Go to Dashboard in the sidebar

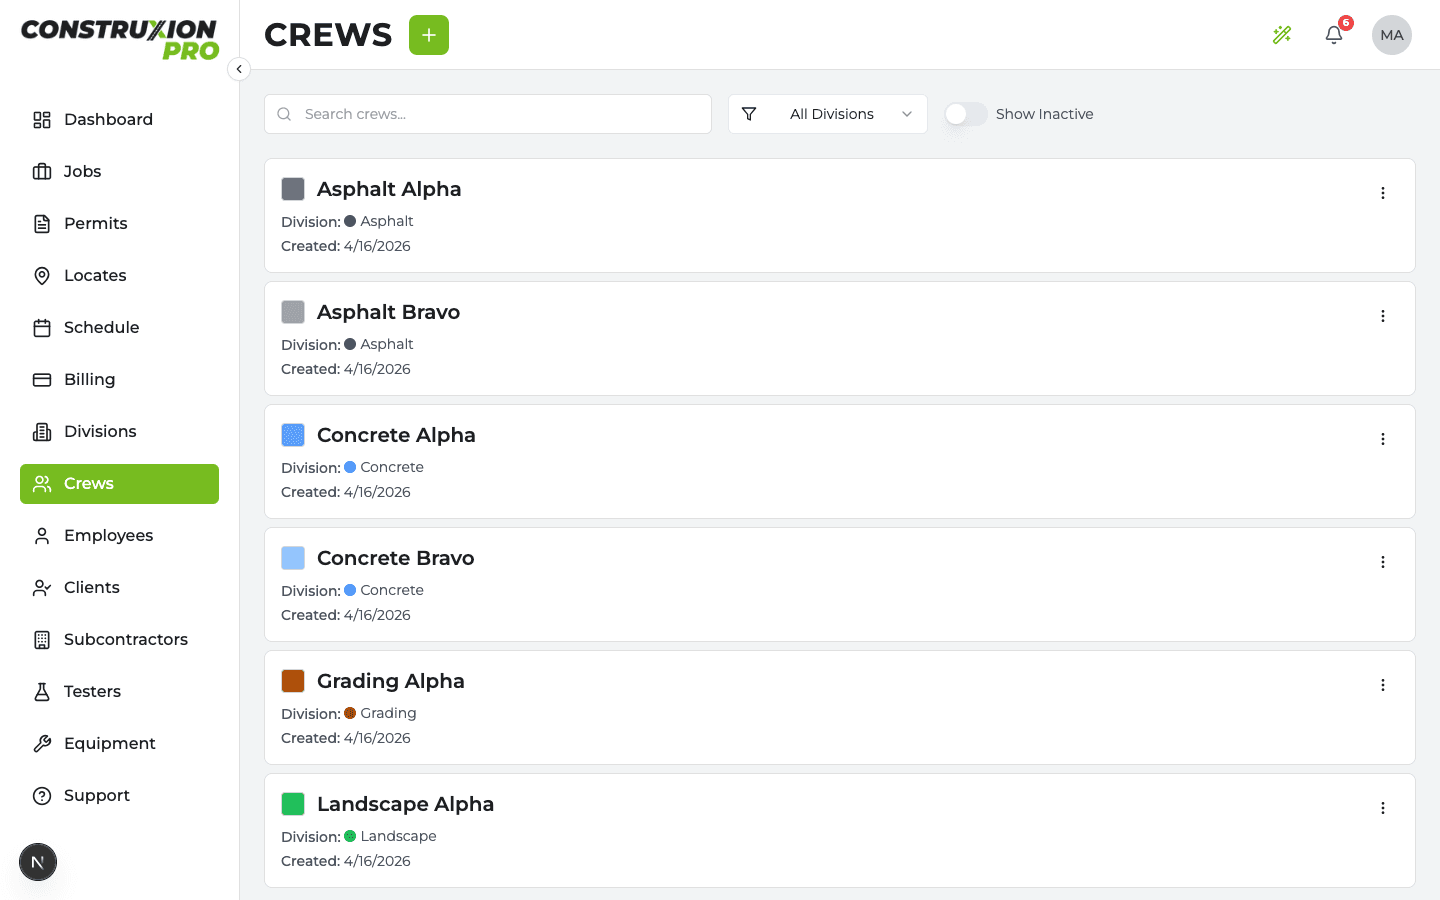tap(119, 120)
